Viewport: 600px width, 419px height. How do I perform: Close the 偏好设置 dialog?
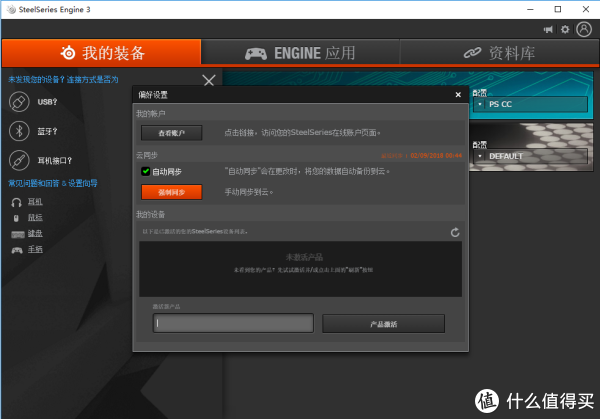[x=458, y=95]
